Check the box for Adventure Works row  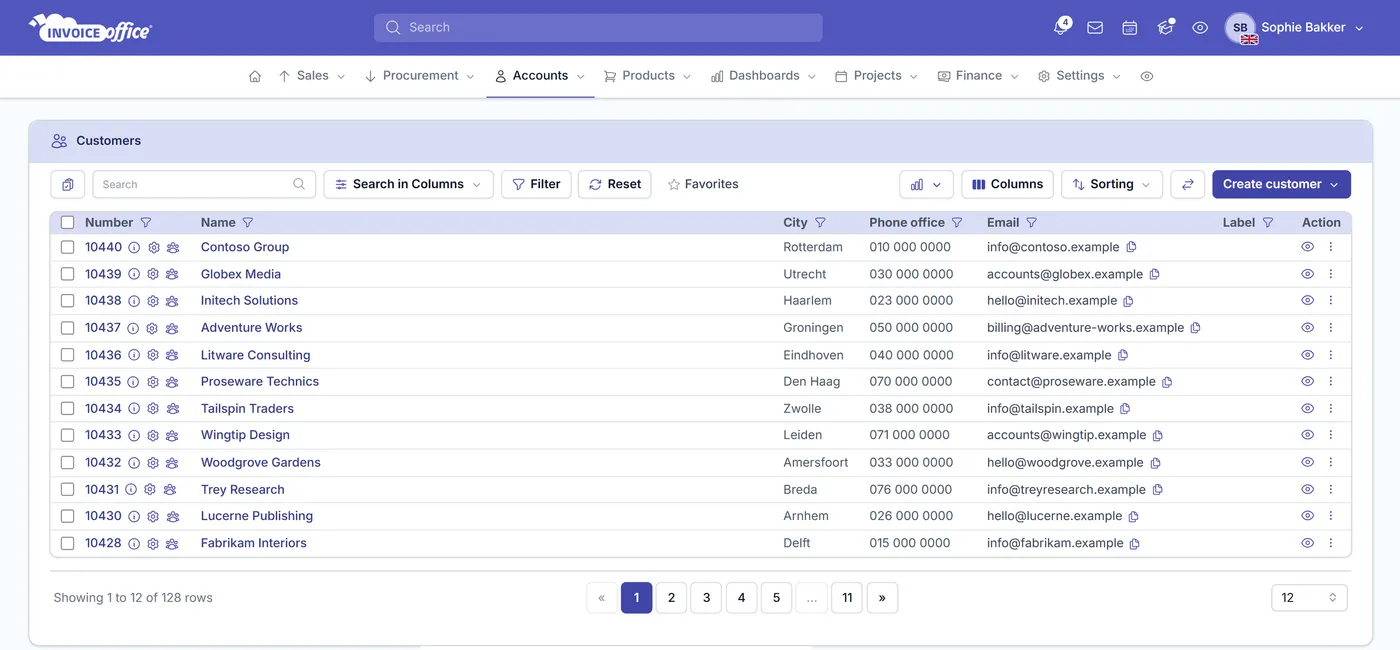(x=67, y=328)
